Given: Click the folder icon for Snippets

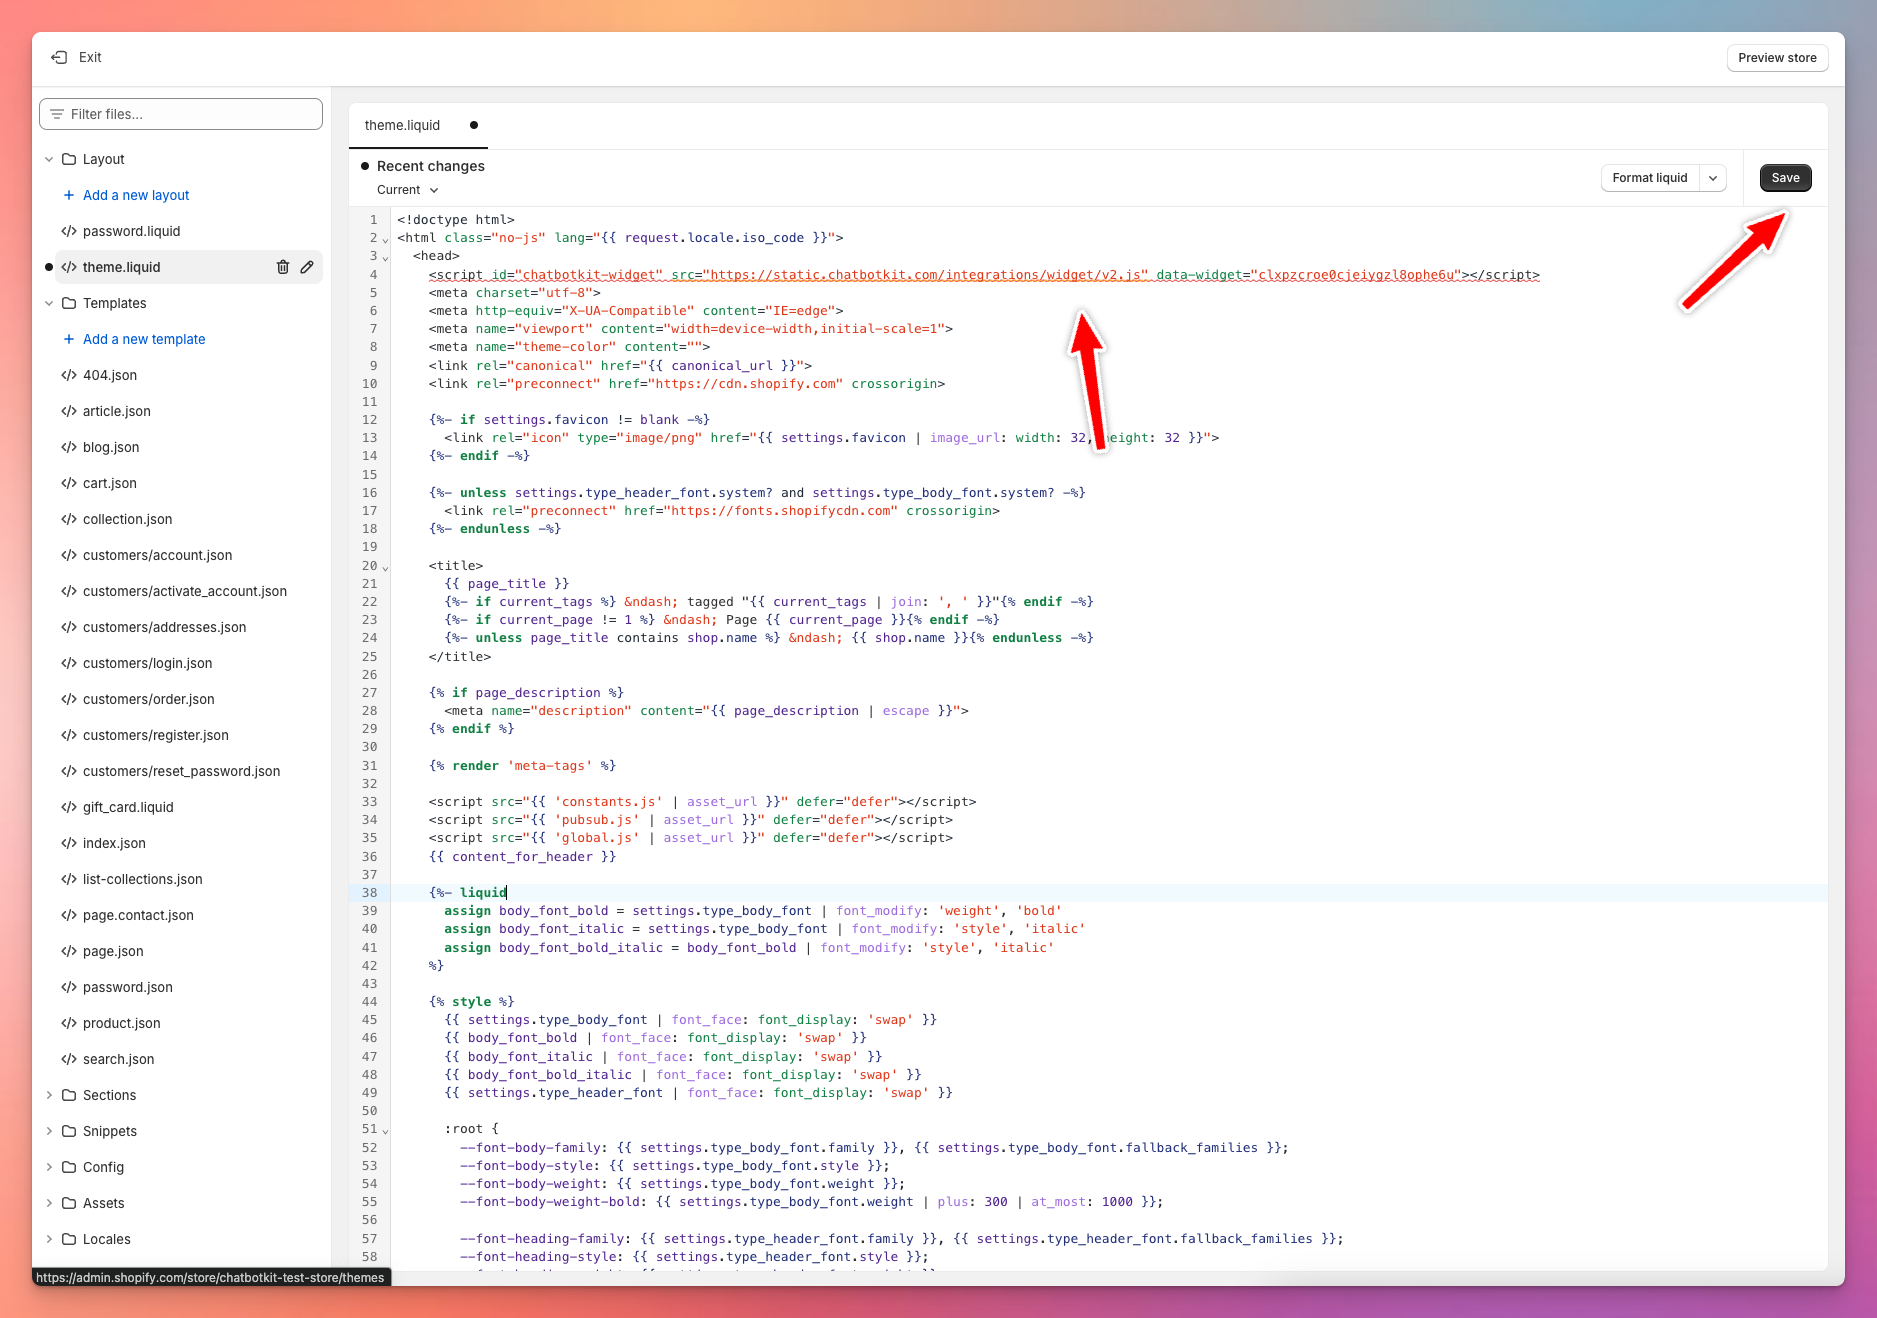Looking at the screenshot, I should tap(69, 1131).
